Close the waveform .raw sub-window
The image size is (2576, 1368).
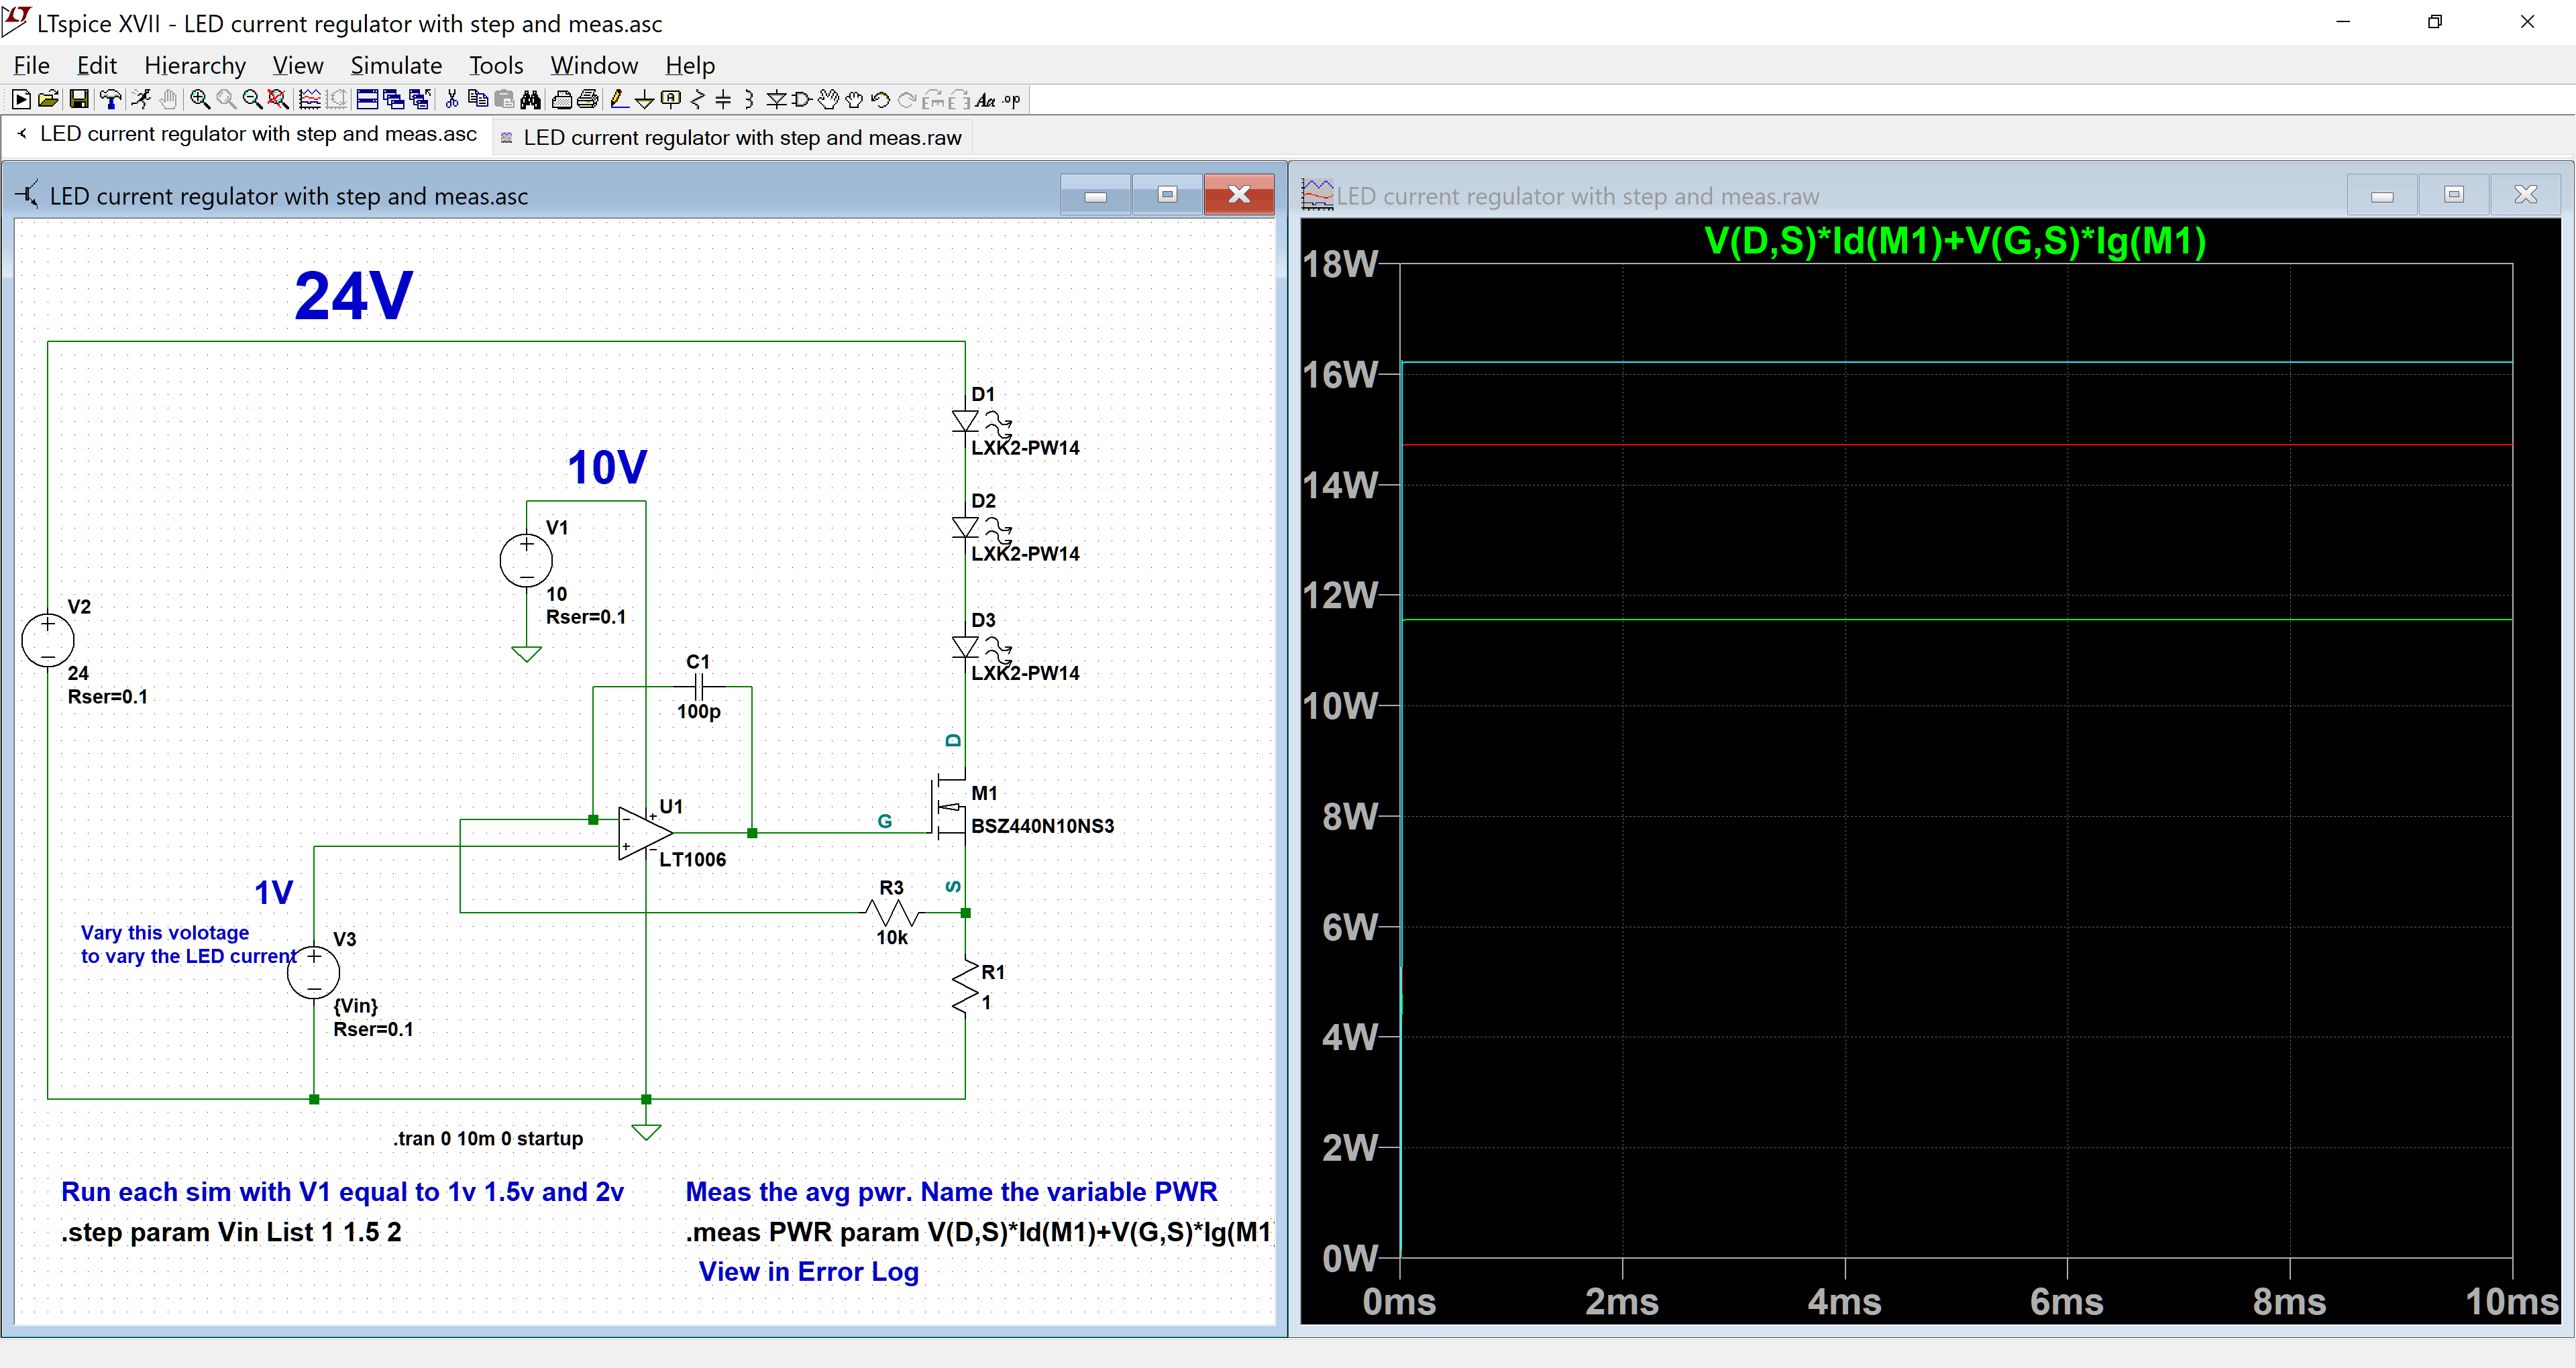[x=2526, y=194]
